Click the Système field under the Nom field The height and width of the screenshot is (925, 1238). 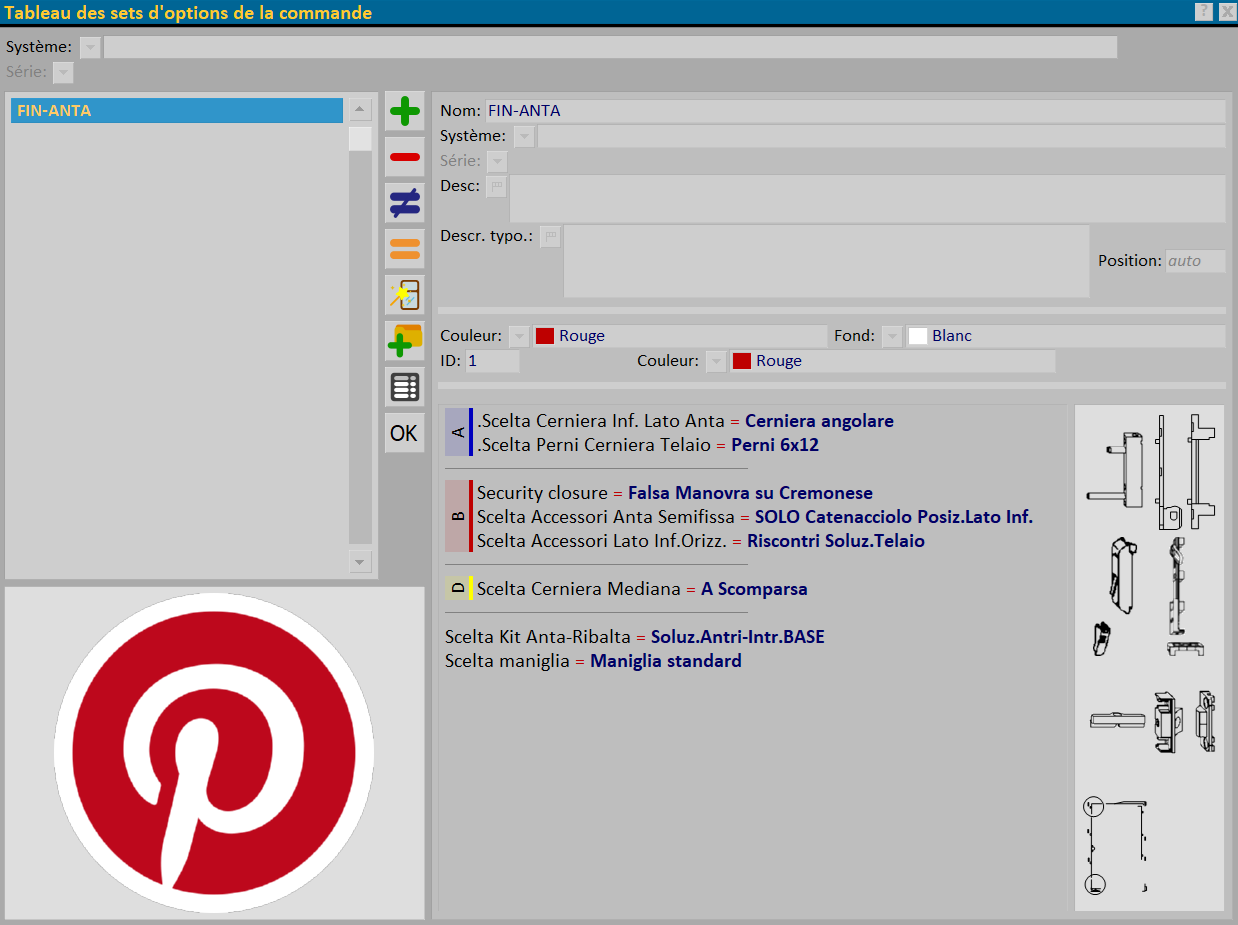point(882,136)
